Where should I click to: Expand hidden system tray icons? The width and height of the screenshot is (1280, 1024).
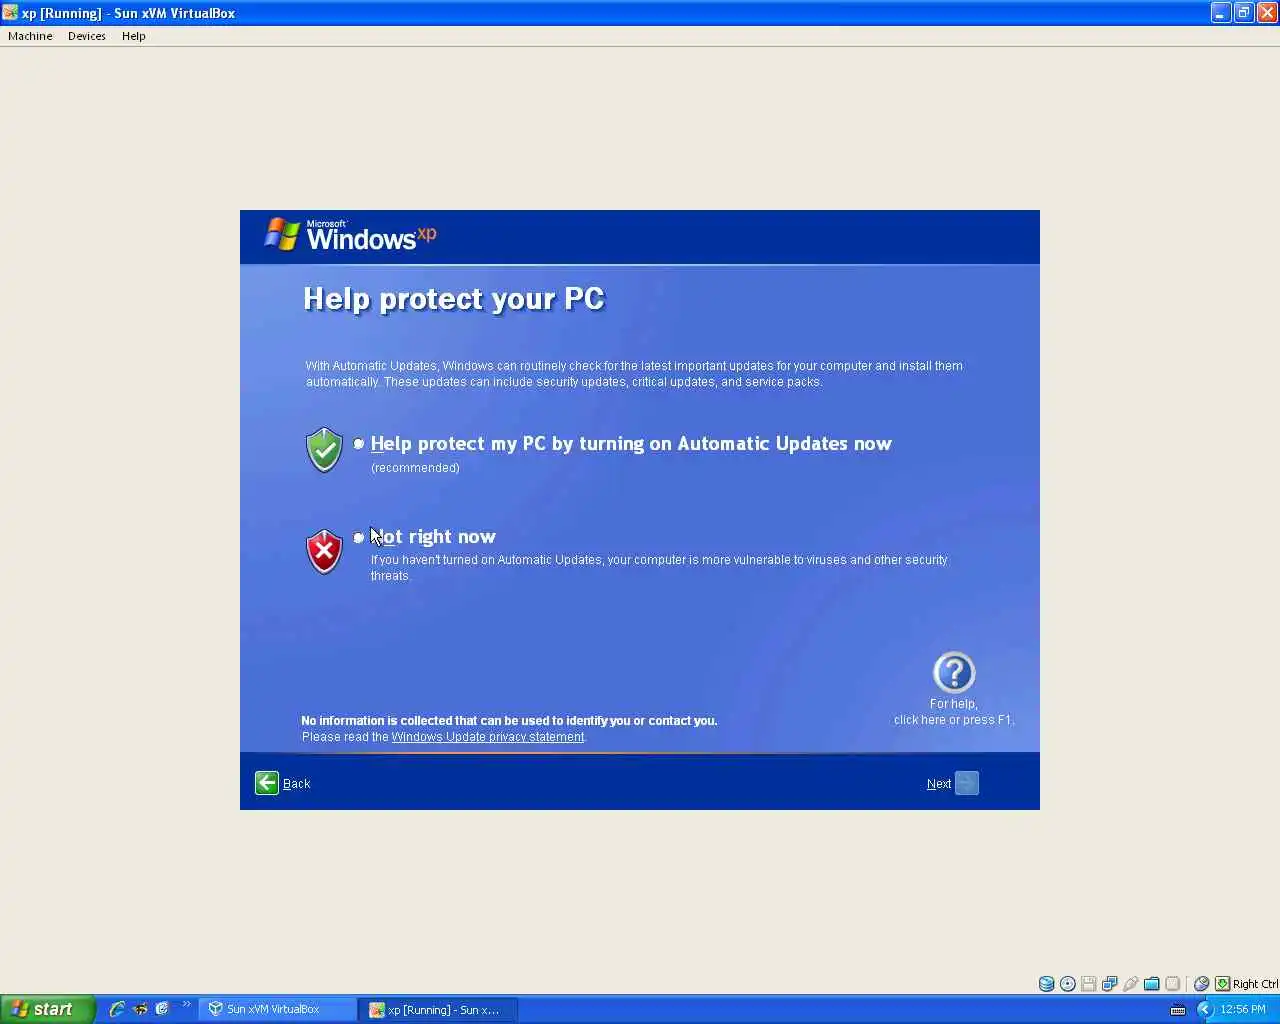[1205, 1009]
